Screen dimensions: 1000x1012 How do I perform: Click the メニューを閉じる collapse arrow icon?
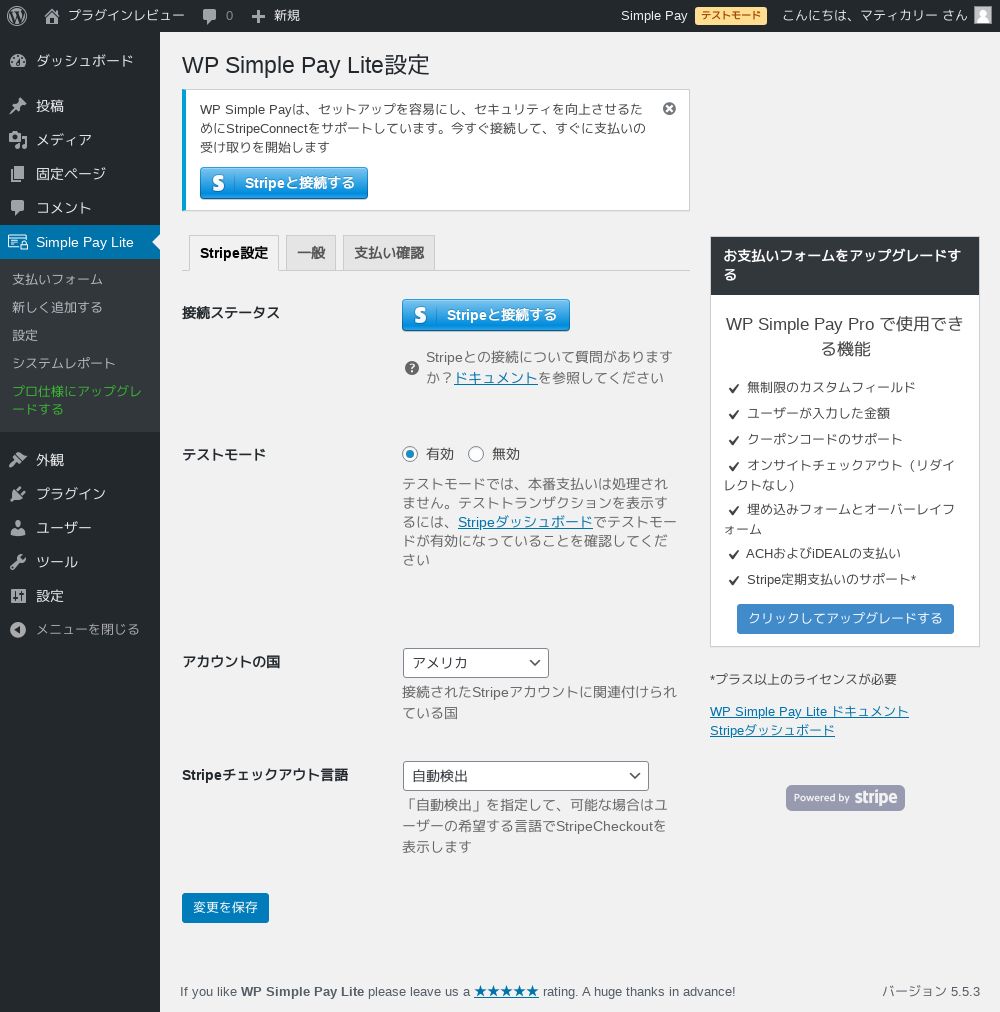18,629
